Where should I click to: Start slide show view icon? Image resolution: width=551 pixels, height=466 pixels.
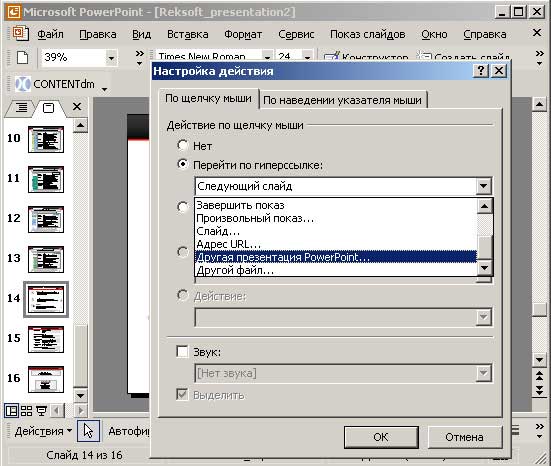pos(41,410)
